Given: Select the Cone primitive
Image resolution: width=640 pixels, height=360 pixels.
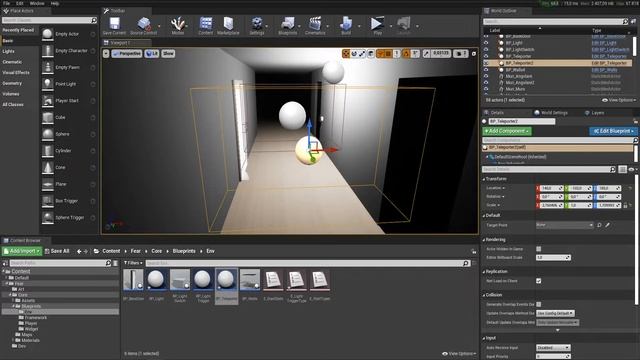Looking at the screenshot, I should pyautogui.click(x=69, y=168).
